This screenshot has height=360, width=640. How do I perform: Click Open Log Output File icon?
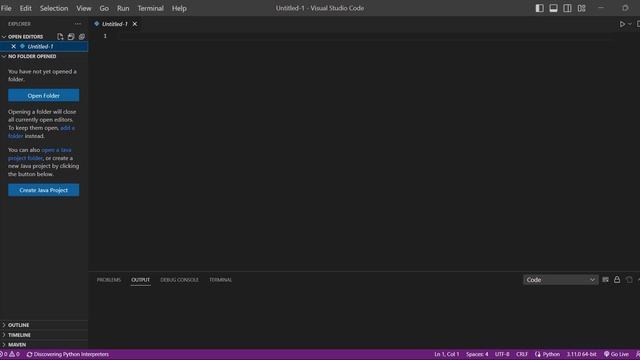[629, 280]
